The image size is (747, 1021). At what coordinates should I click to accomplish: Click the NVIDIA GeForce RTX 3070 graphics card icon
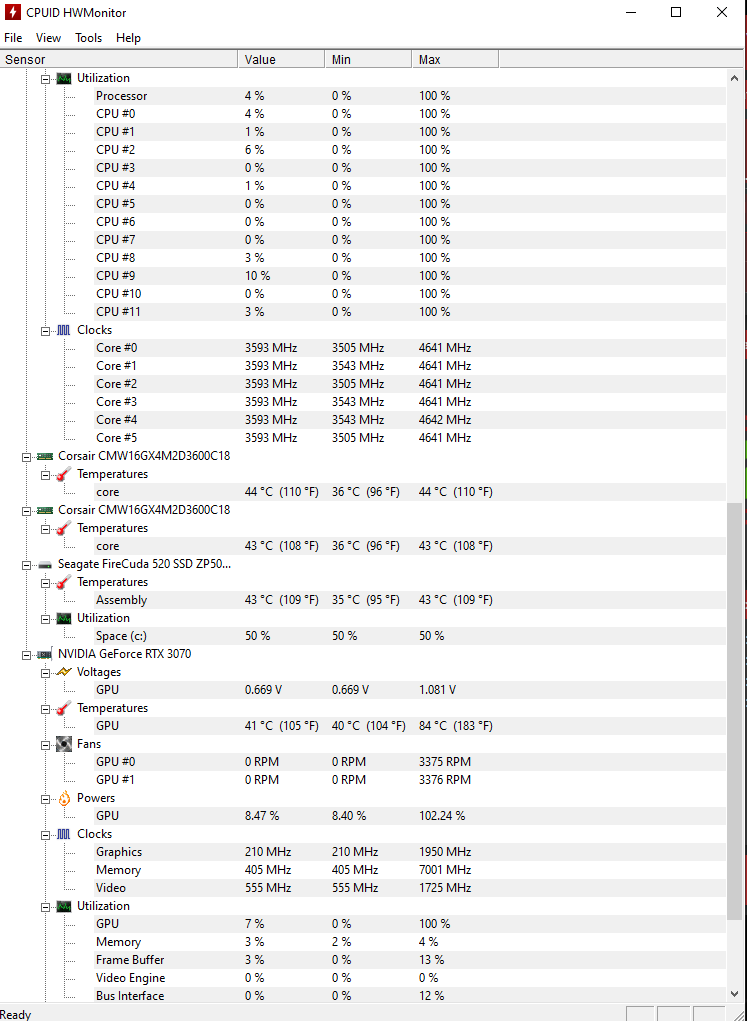pos(45,654)
